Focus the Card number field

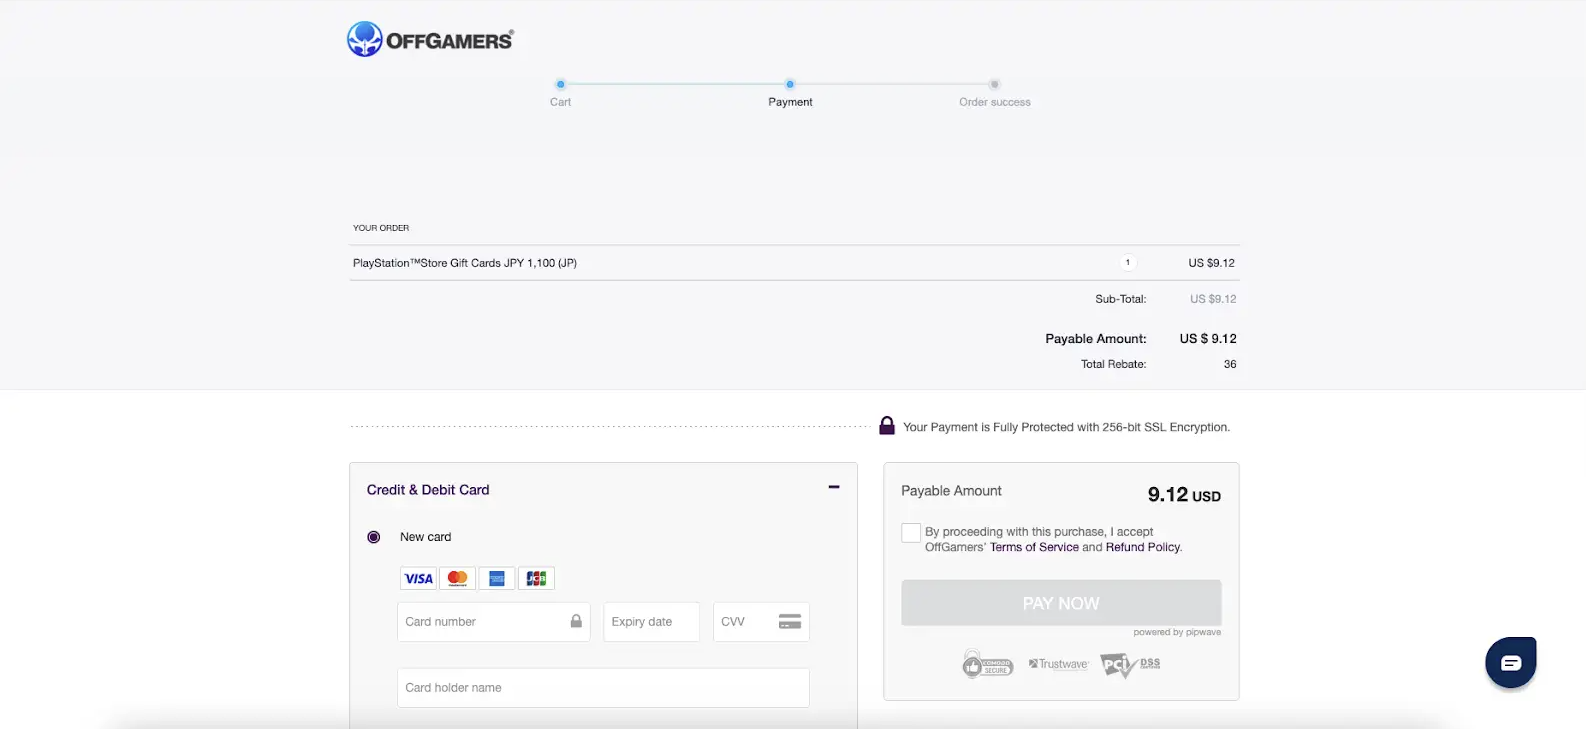pyautogui.click(x=494, y=622)
